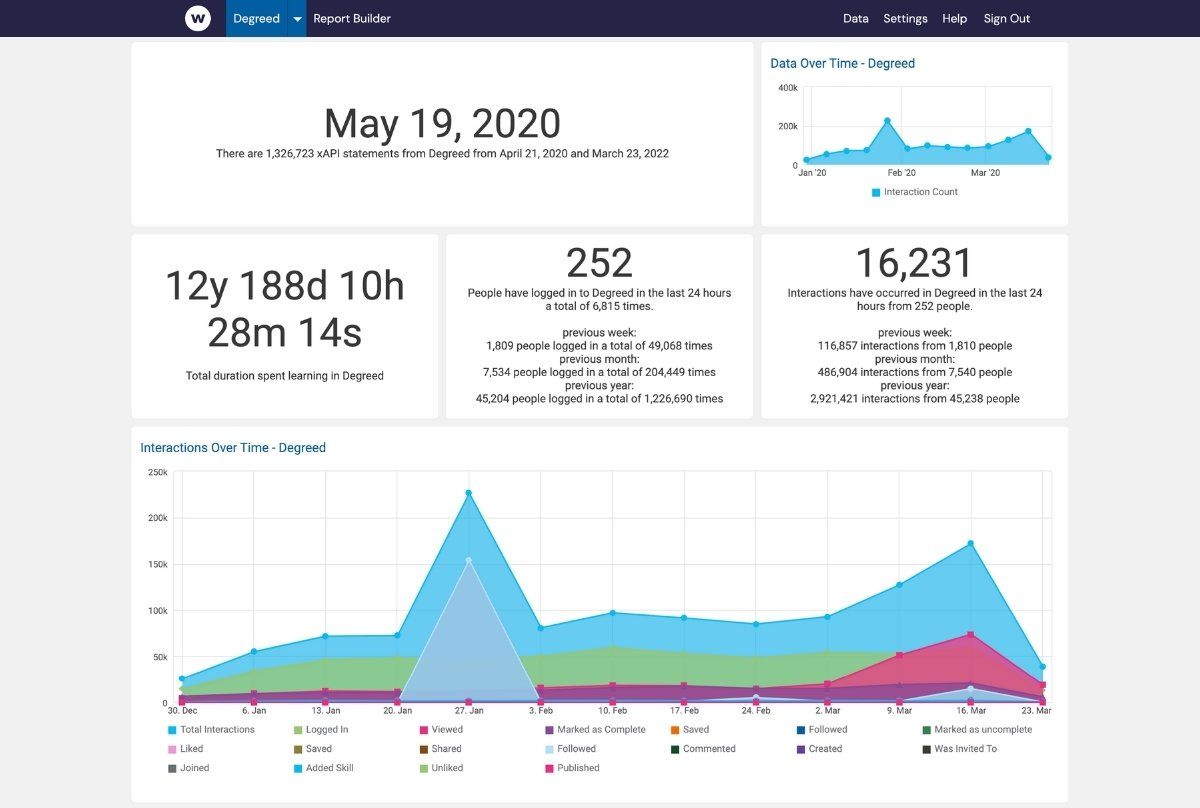Open the Data menu
1200x808 pixels.
(x=855, y=18)
